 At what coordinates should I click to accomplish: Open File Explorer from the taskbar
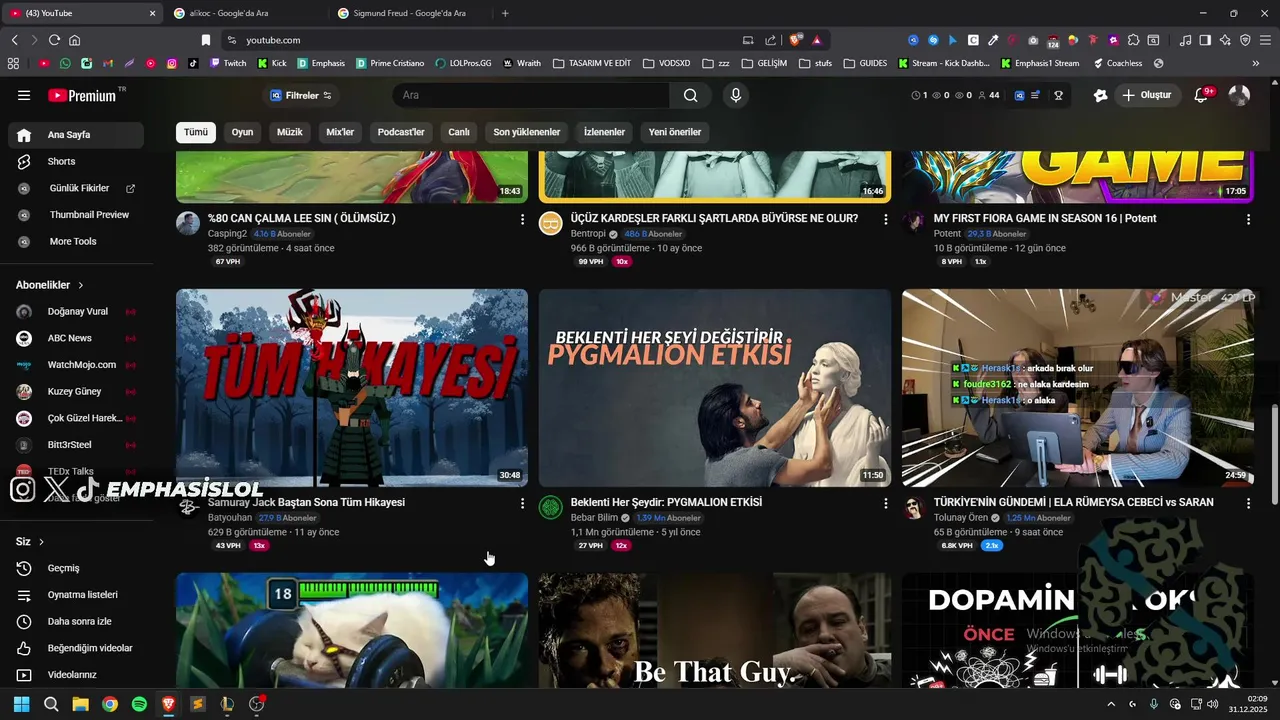(81, 704)
